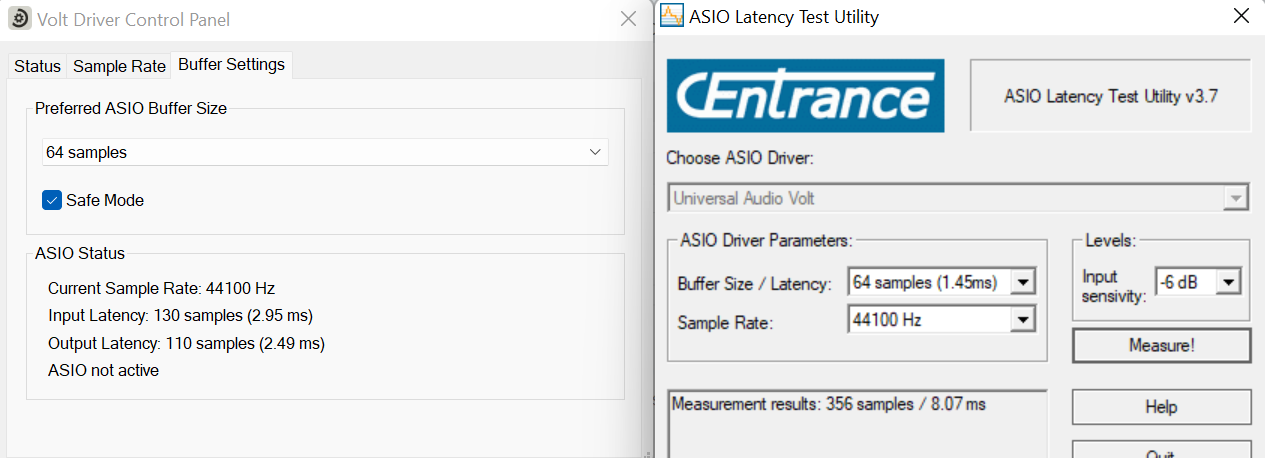This screenshot has width=1265, height=458.
Task: Toggle the Safe Mode checkbox
Action: pyautogui.click(x=52, y=200)
